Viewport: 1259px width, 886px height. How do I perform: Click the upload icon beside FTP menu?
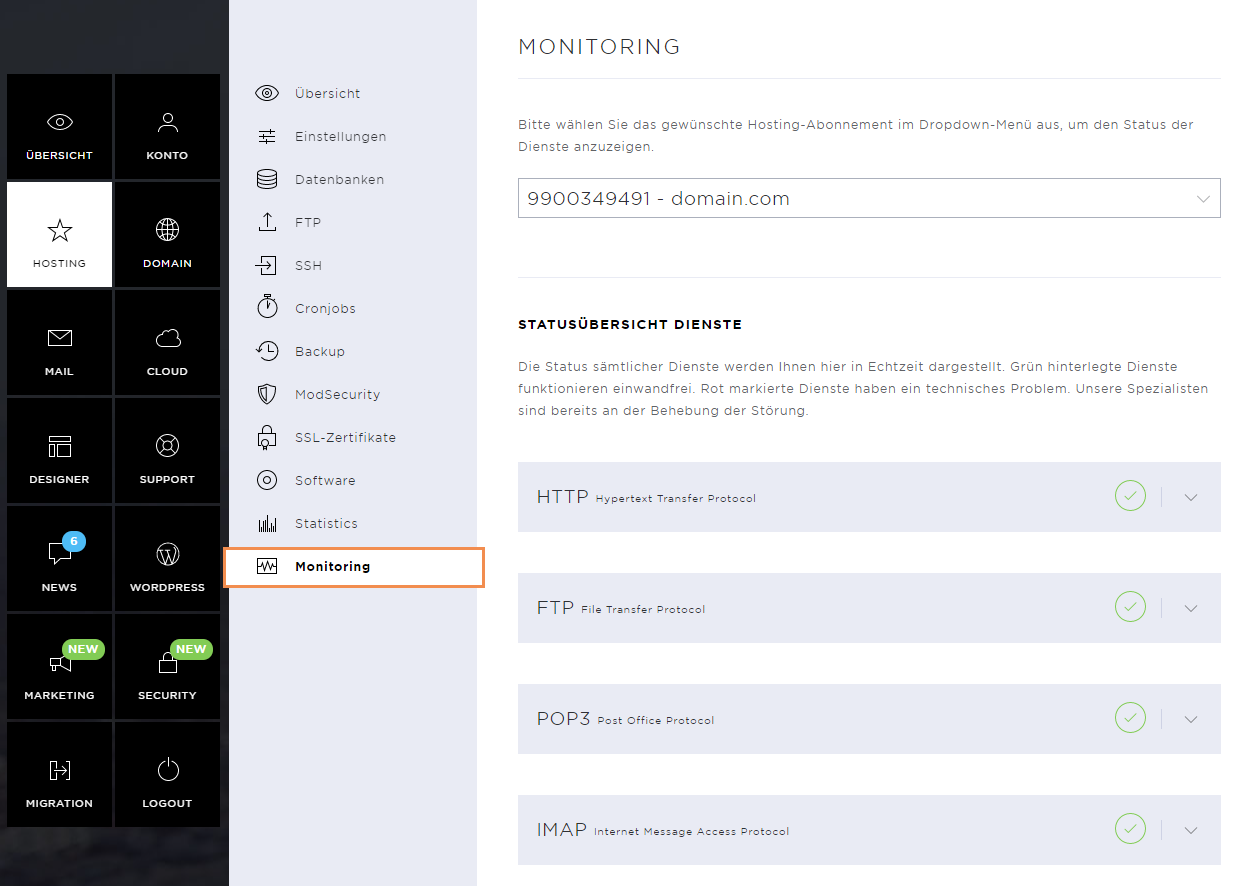click(267, 222)
